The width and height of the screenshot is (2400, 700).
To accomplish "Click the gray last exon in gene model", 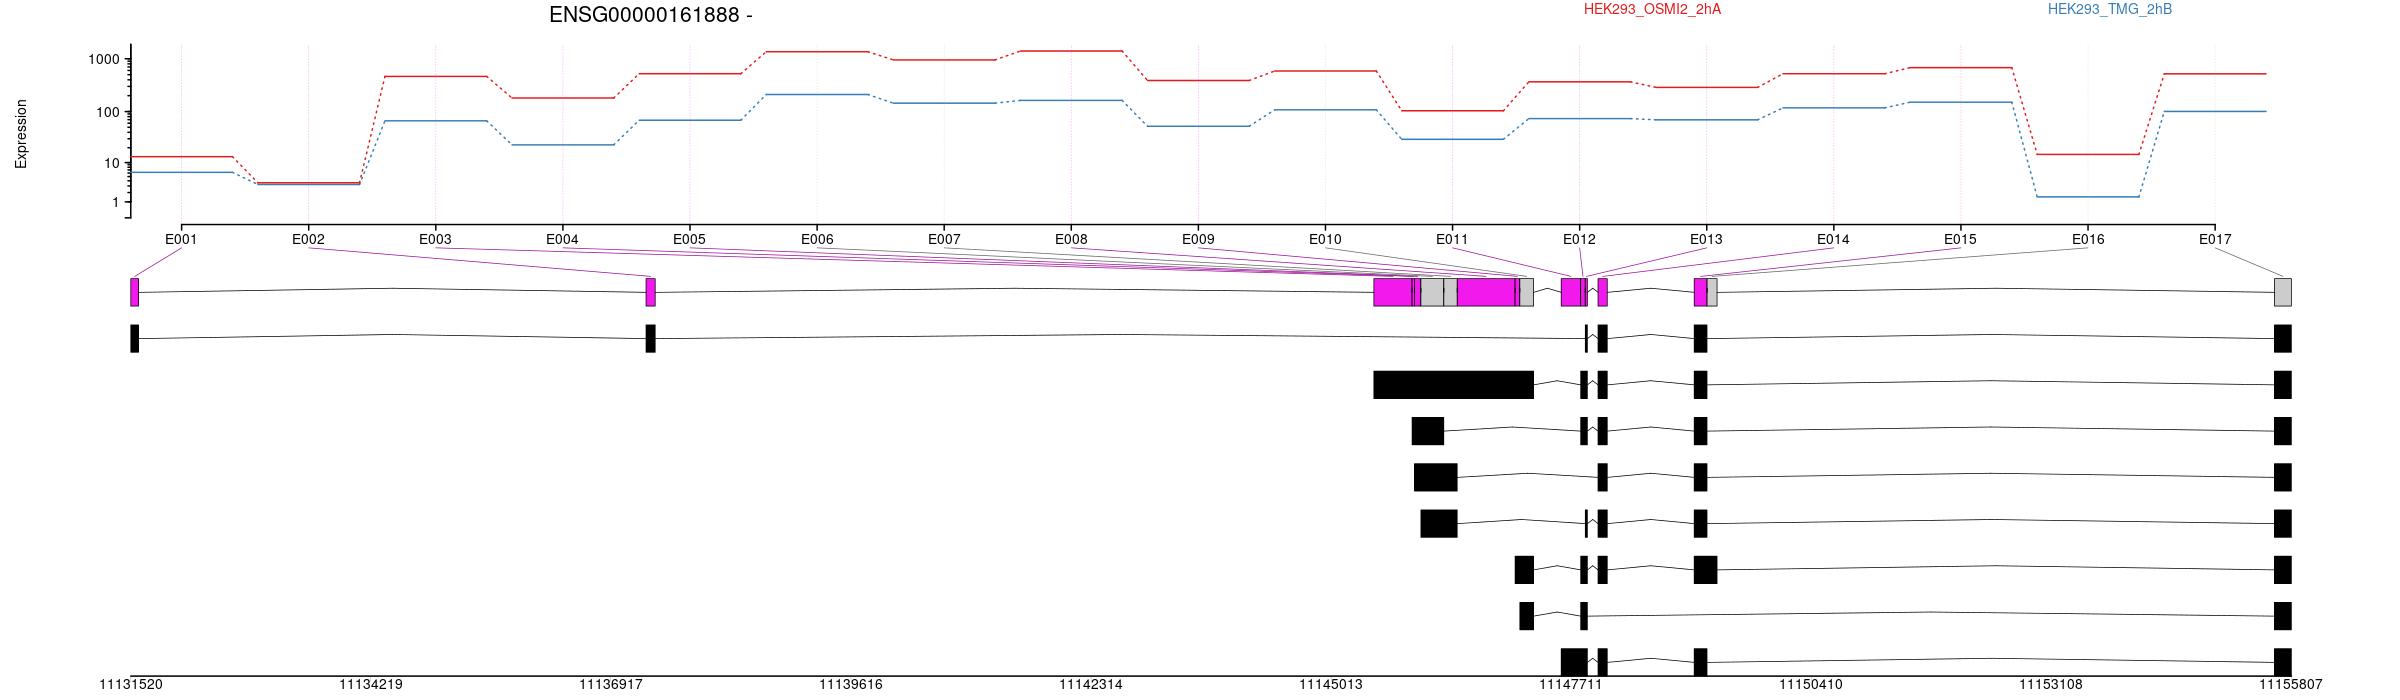I will pos(2283,292).
